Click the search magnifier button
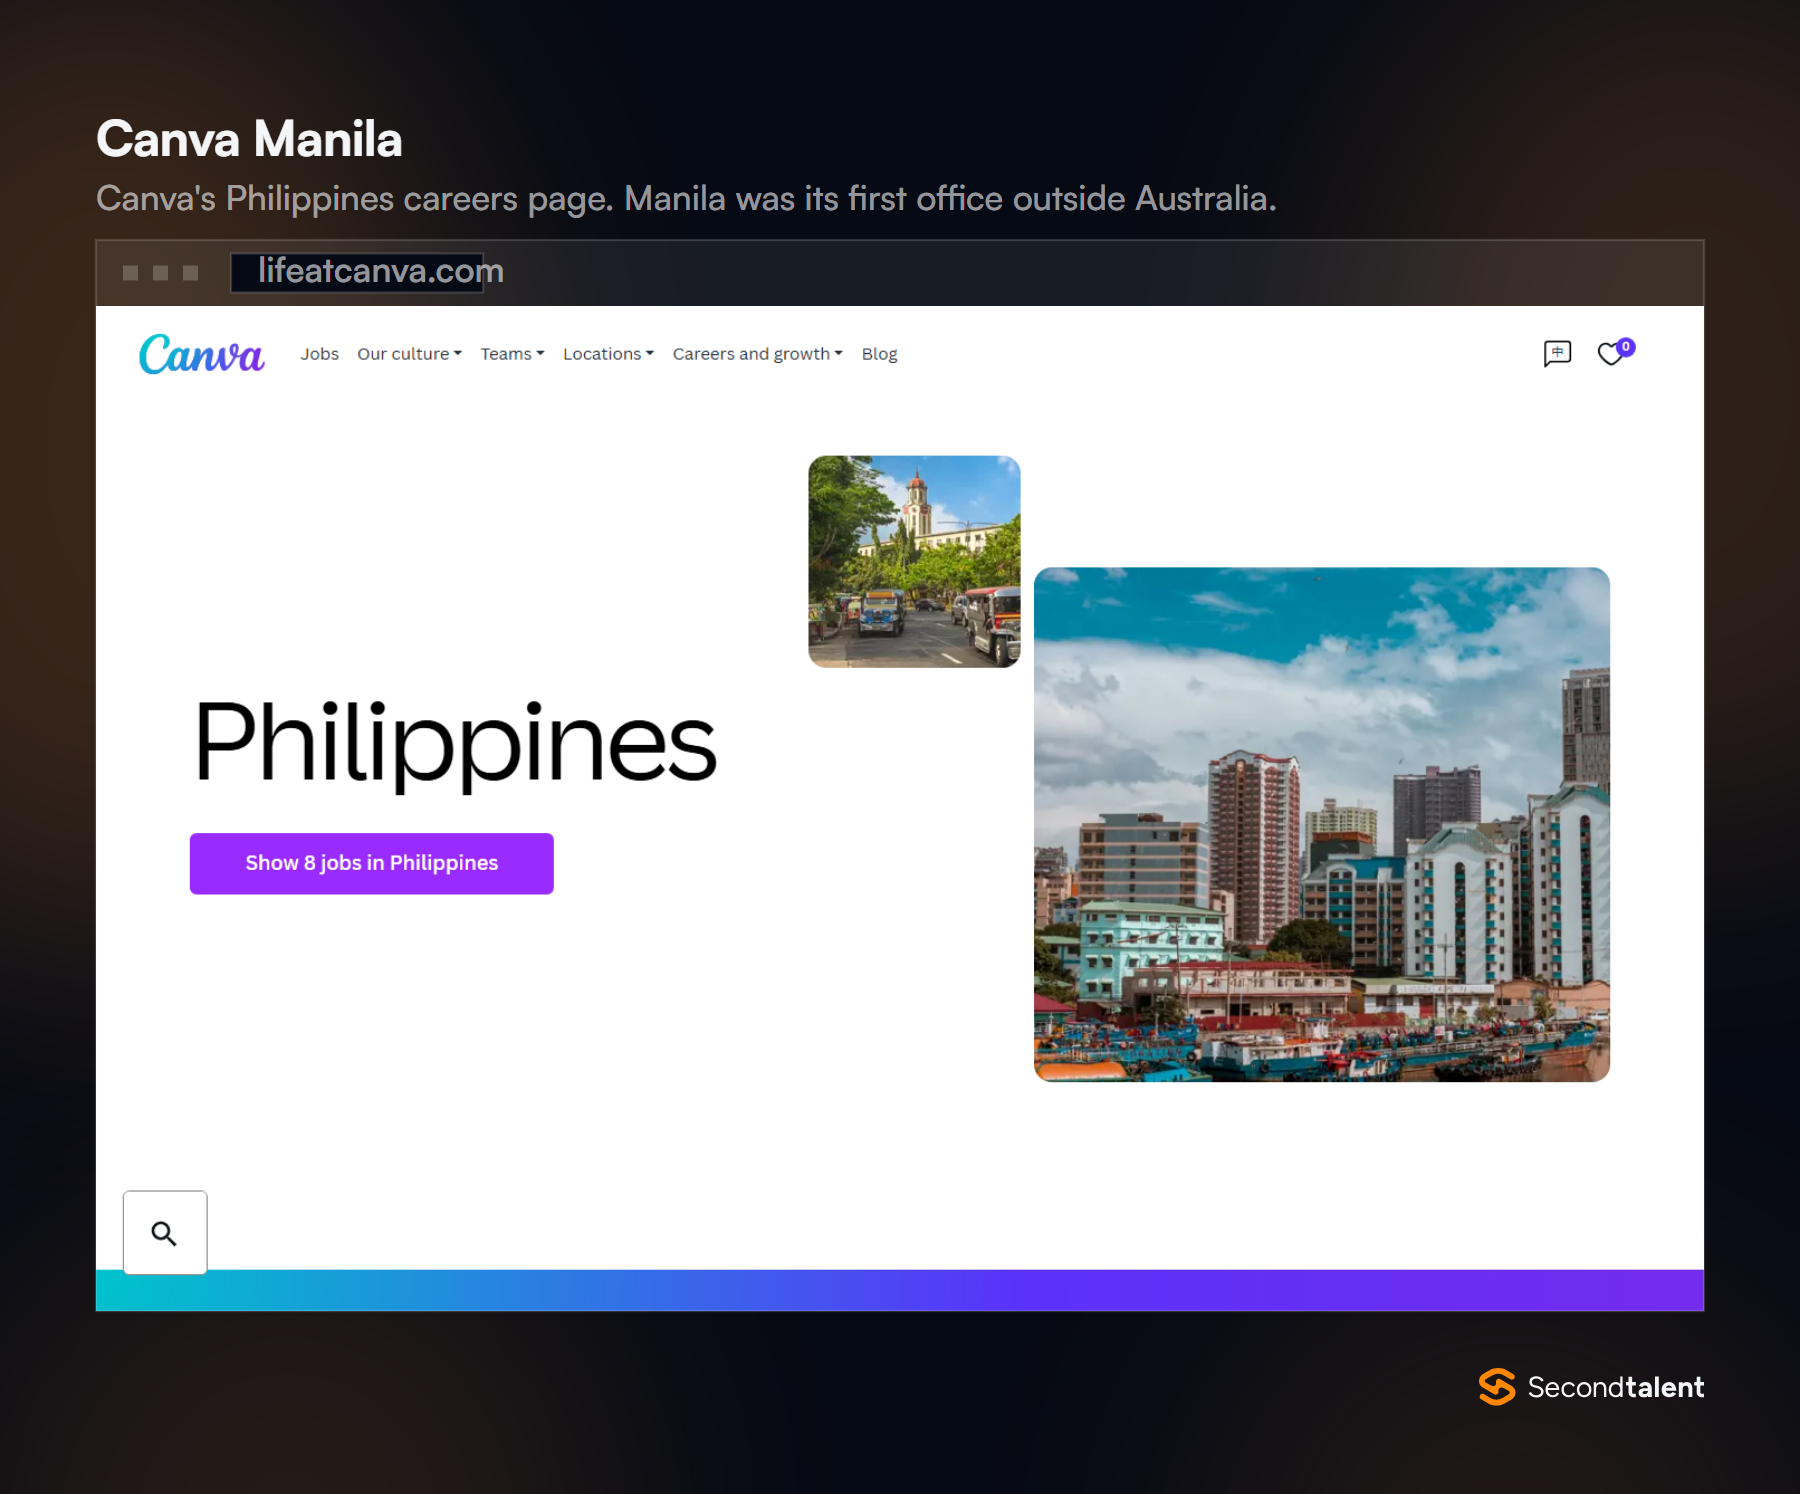The image size is (1800, 1494). [165, 1232]
